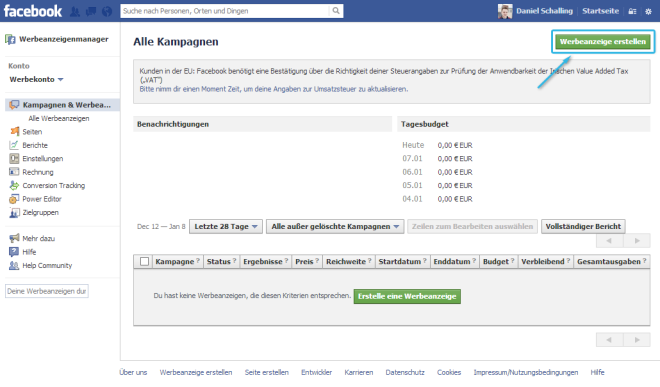
Task: Open friend requests icon in top bar
Action: 75,11
